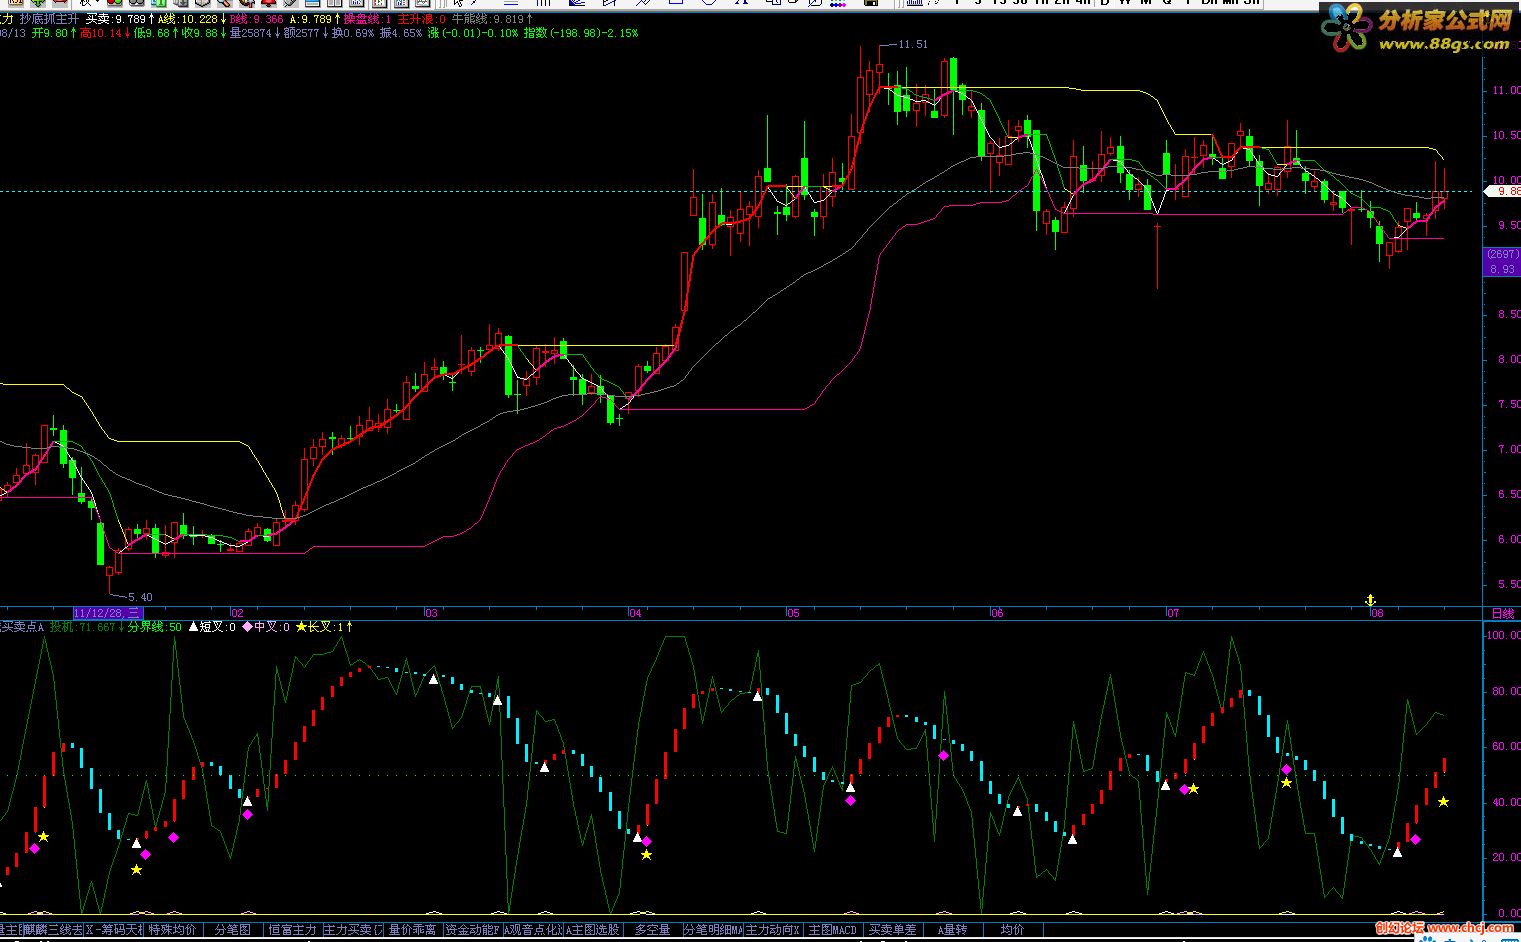Open the 主力动向X tab
Screen dimensions: 1521x942
pos(773,930)
